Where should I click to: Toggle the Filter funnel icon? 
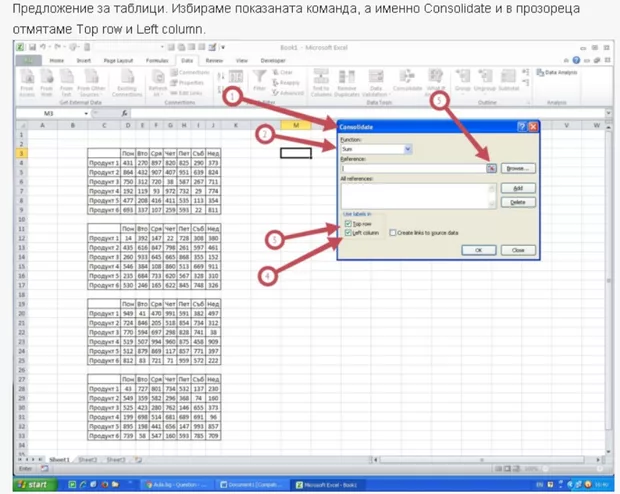pyautogui.click(x=259, y=80)
